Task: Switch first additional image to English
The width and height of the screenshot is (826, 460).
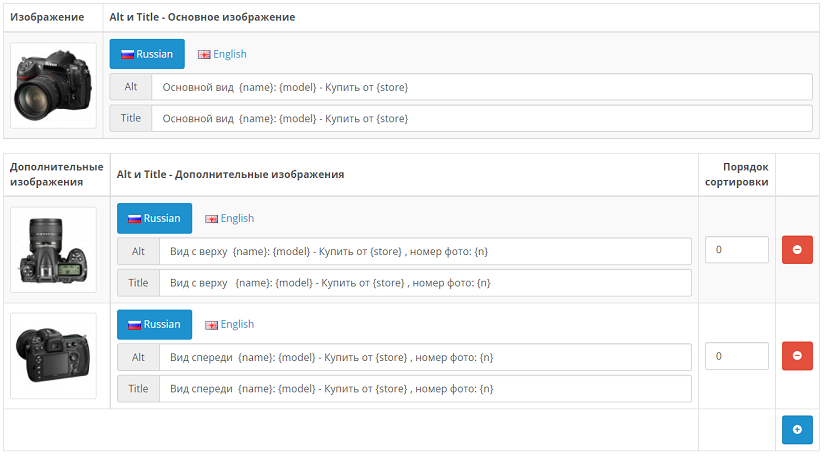Action: pyautogui.click(x=230, y=218)
